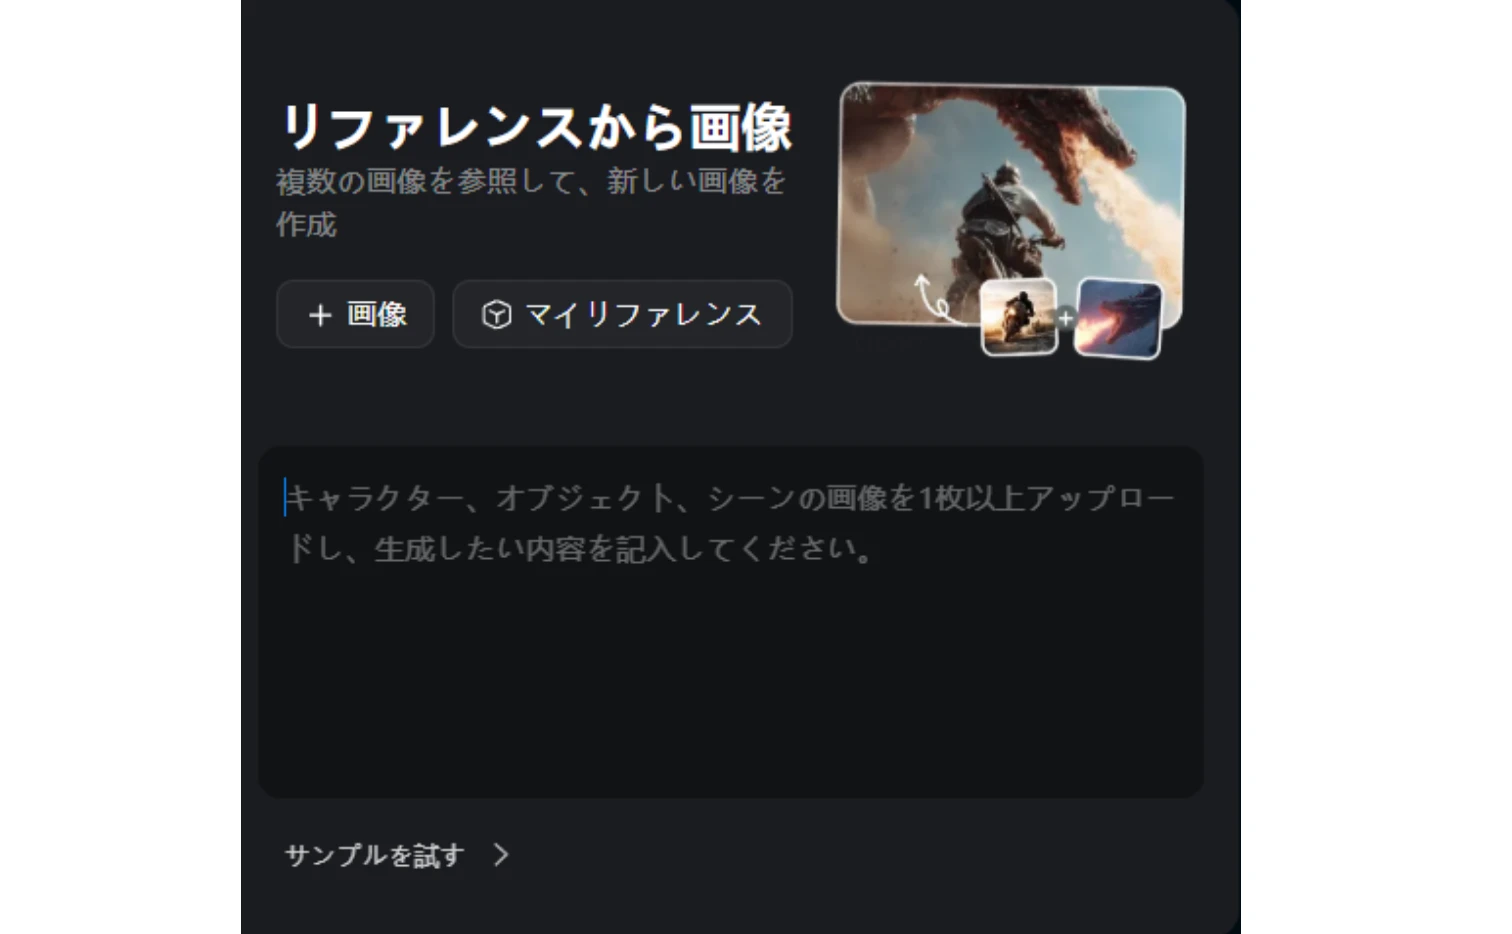The width and height of the screenshot is (1512, 934).
Task: Expand the chevron next to サンプルを試す
Action: tap(501, 855)
